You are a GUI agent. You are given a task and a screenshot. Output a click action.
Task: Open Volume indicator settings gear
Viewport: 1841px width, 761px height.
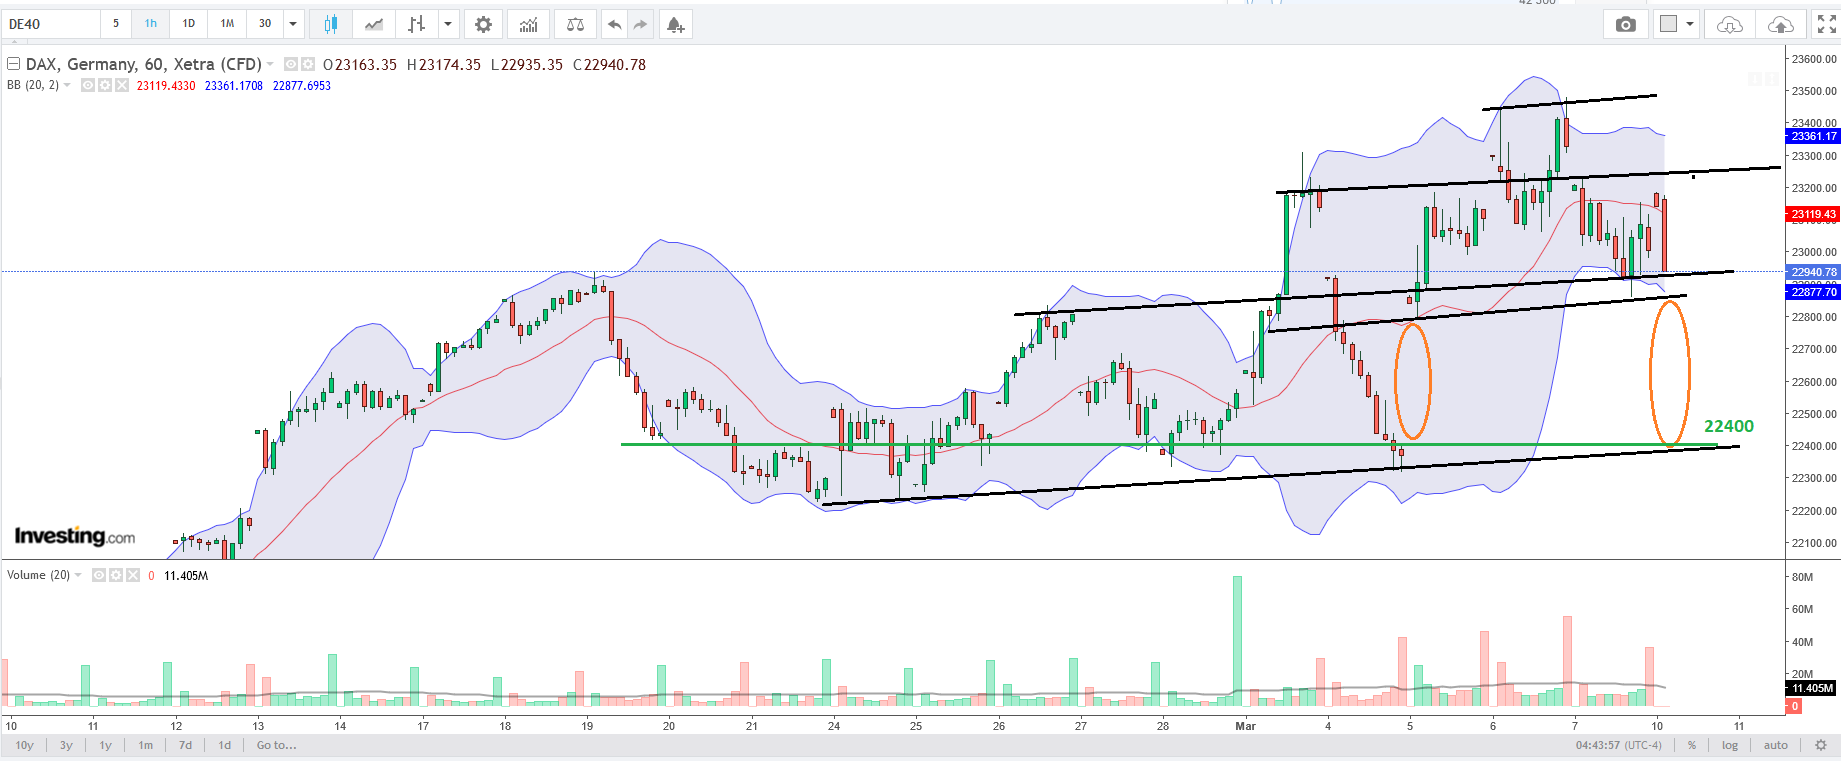click(x=115, y=575)
